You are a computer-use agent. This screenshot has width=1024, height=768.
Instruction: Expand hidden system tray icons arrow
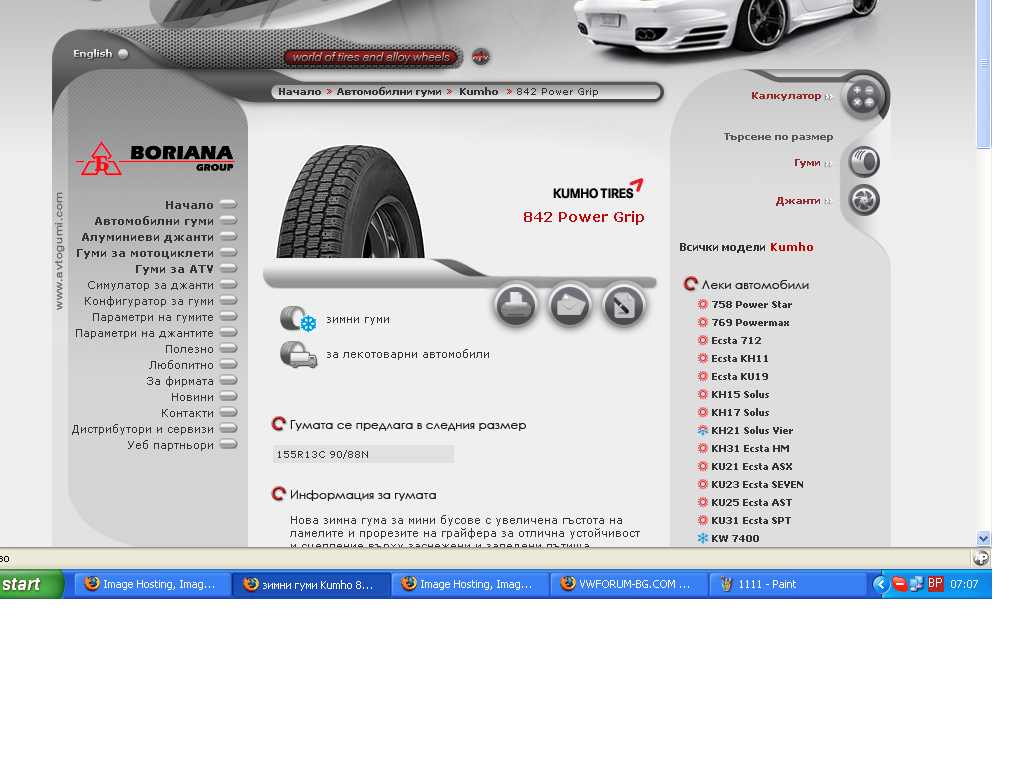point(880,584)
